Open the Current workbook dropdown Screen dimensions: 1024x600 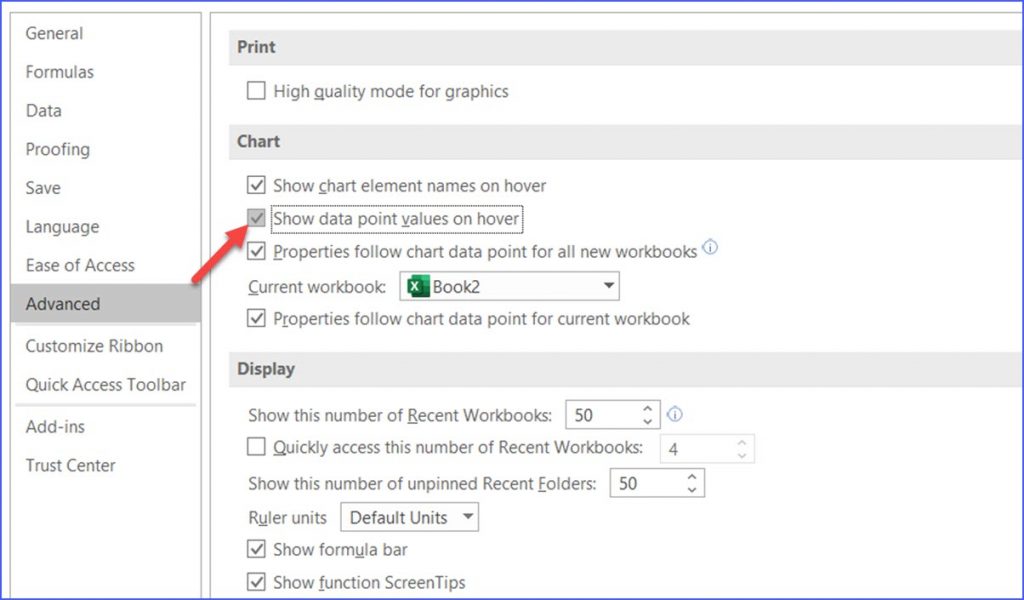608,286
